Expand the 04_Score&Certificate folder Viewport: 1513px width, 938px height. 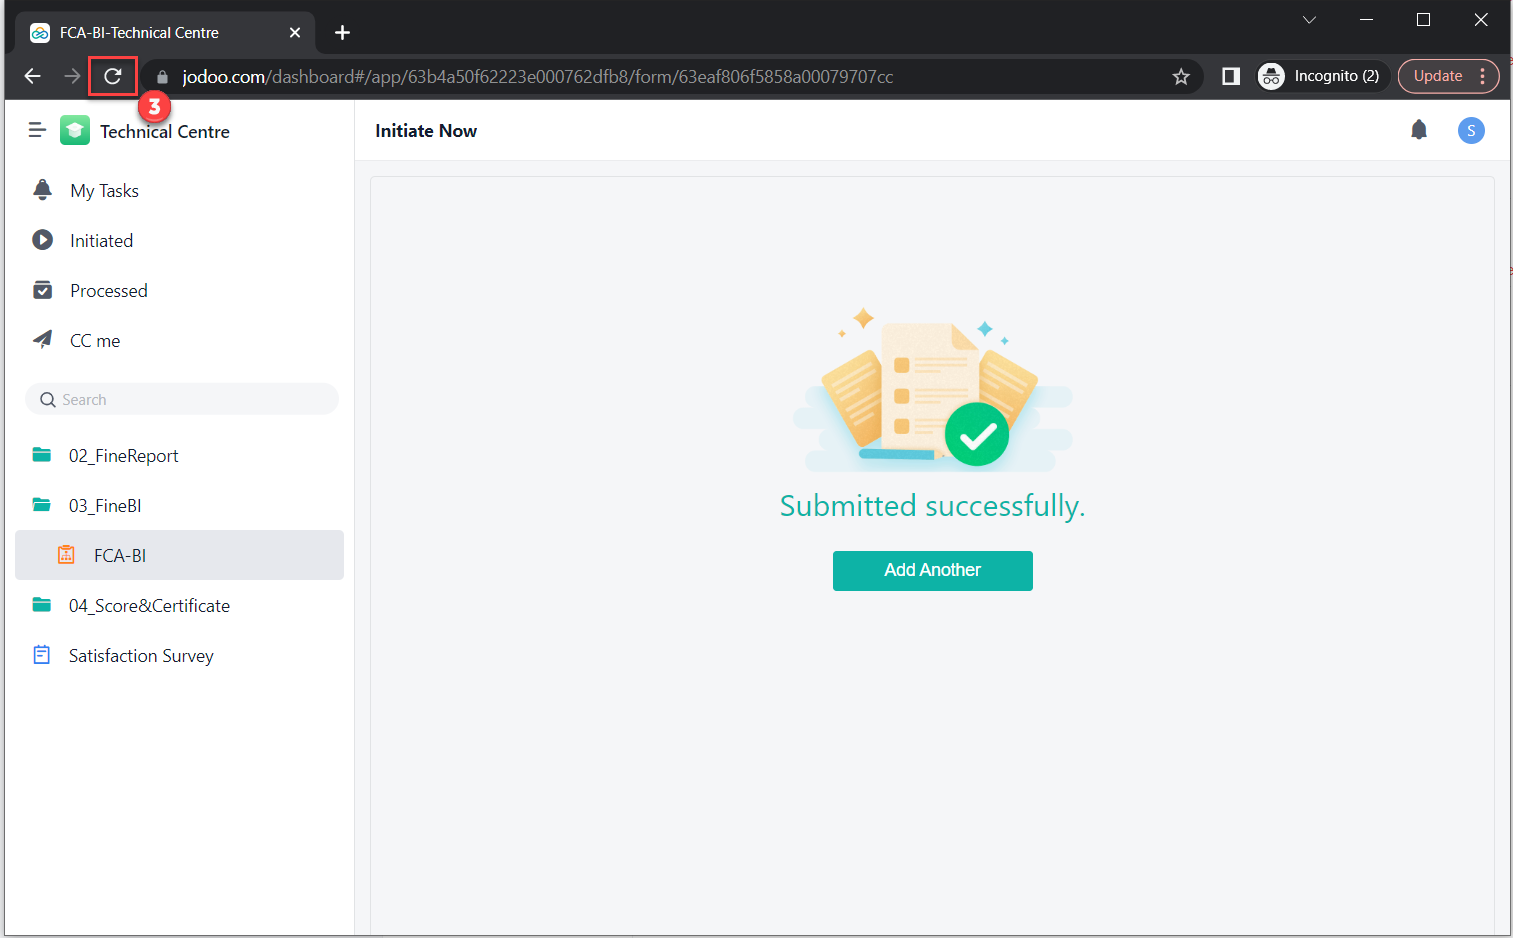[x=41, y=604]
